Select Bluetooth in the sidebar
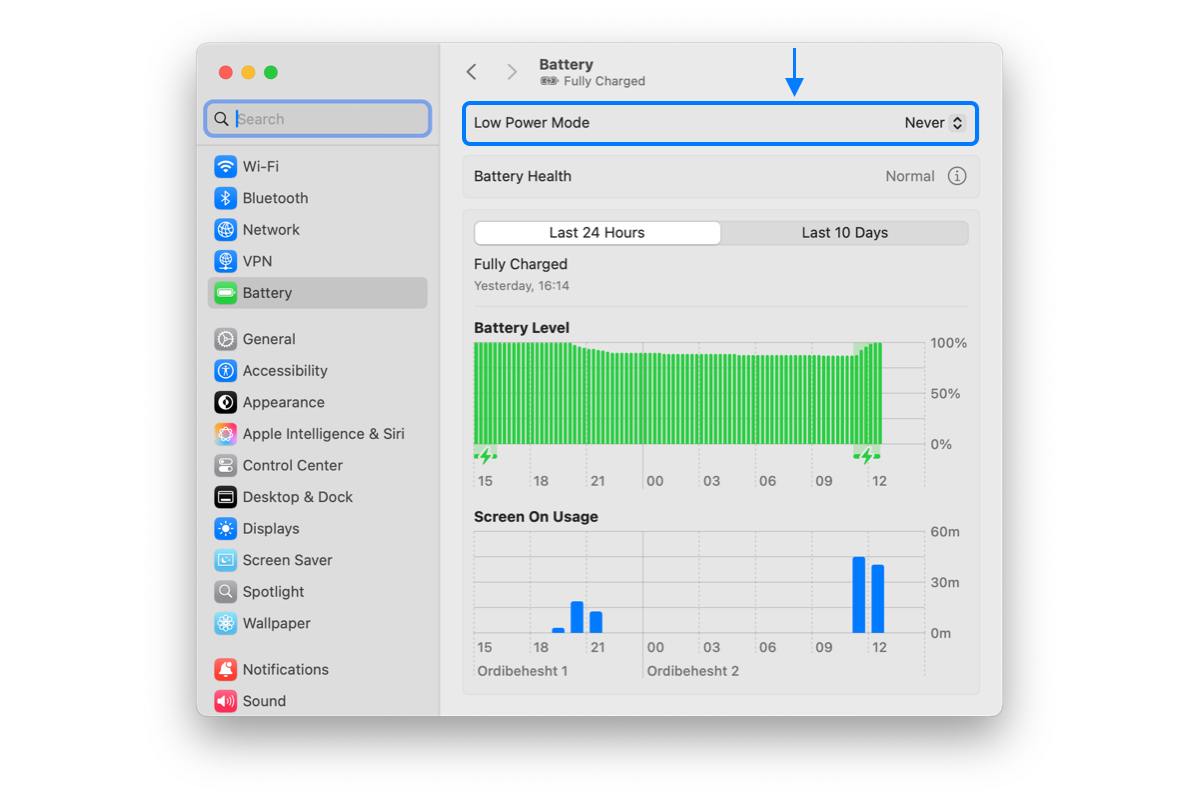1200x800 pixels. [x=318, y=198]
